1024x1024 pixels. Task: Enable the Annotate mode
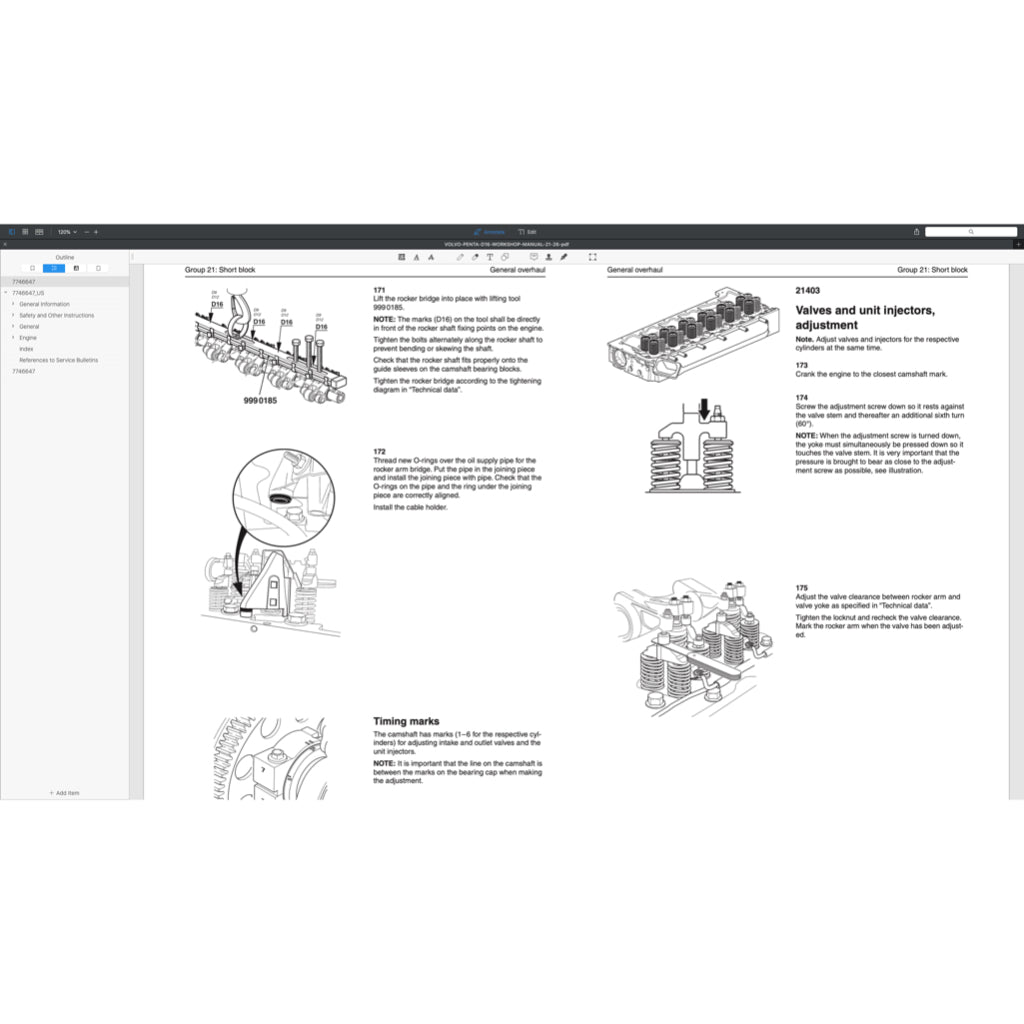point(488,231)
